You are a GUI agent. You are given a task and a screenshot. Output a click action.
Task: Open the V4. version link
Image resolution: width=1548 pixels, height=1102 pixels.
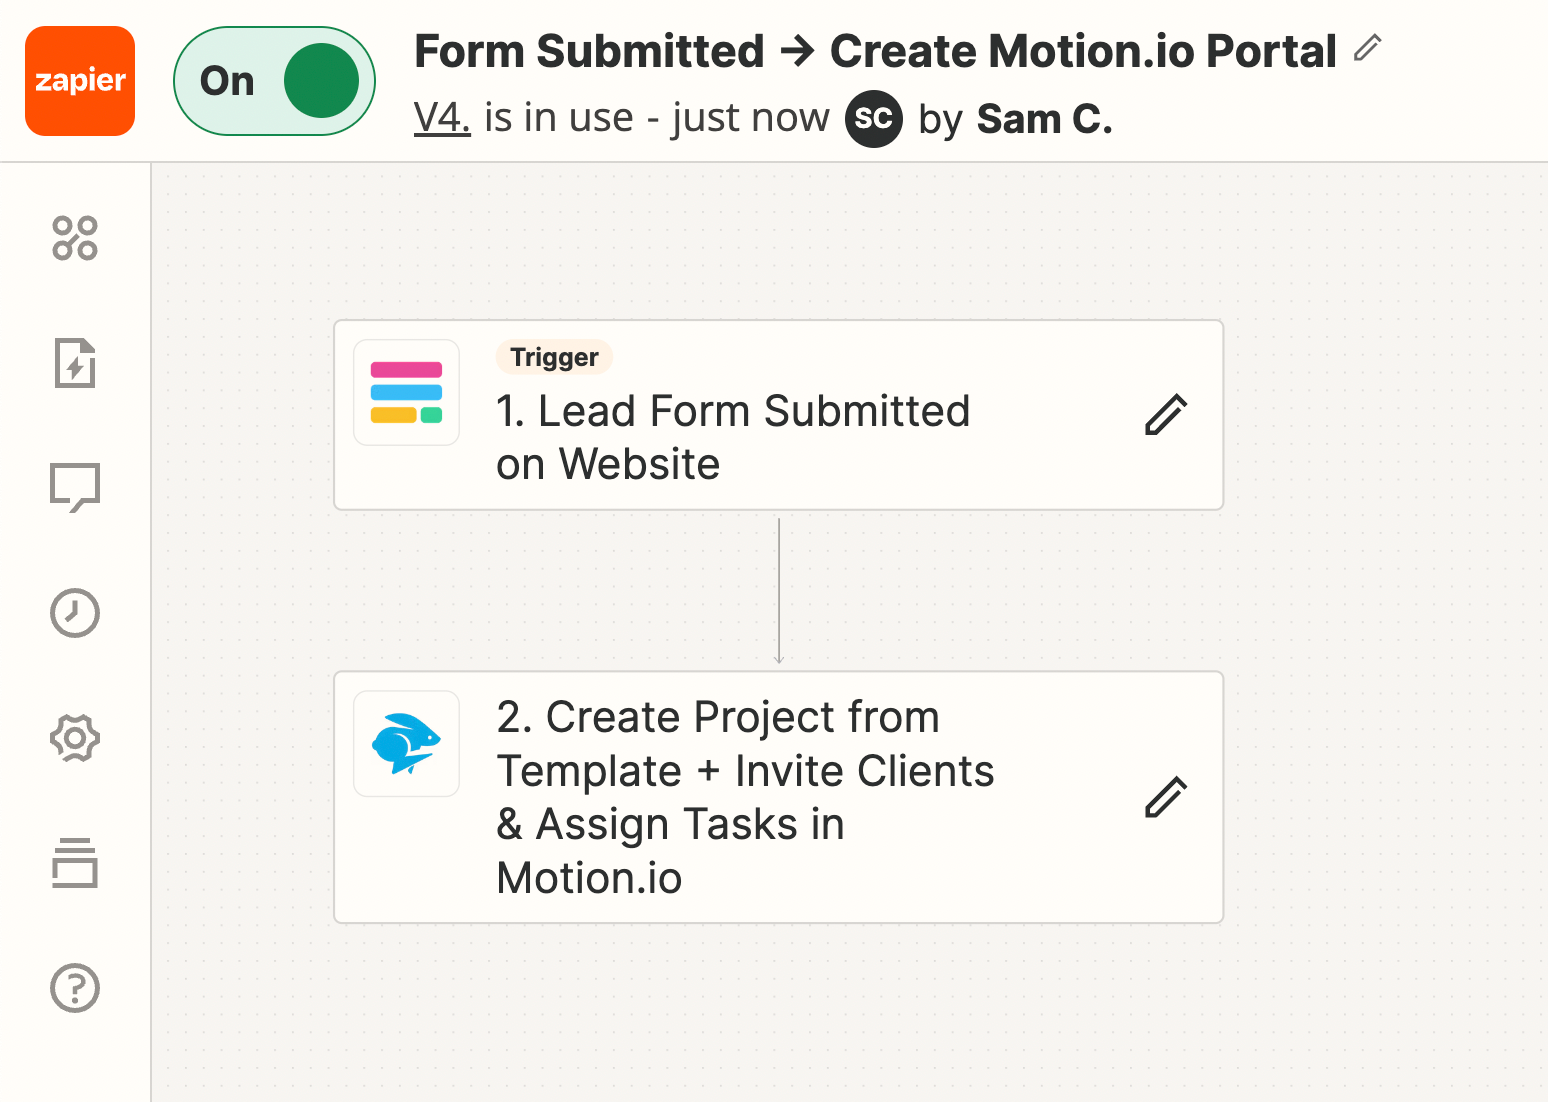click(x=442, y=118)
